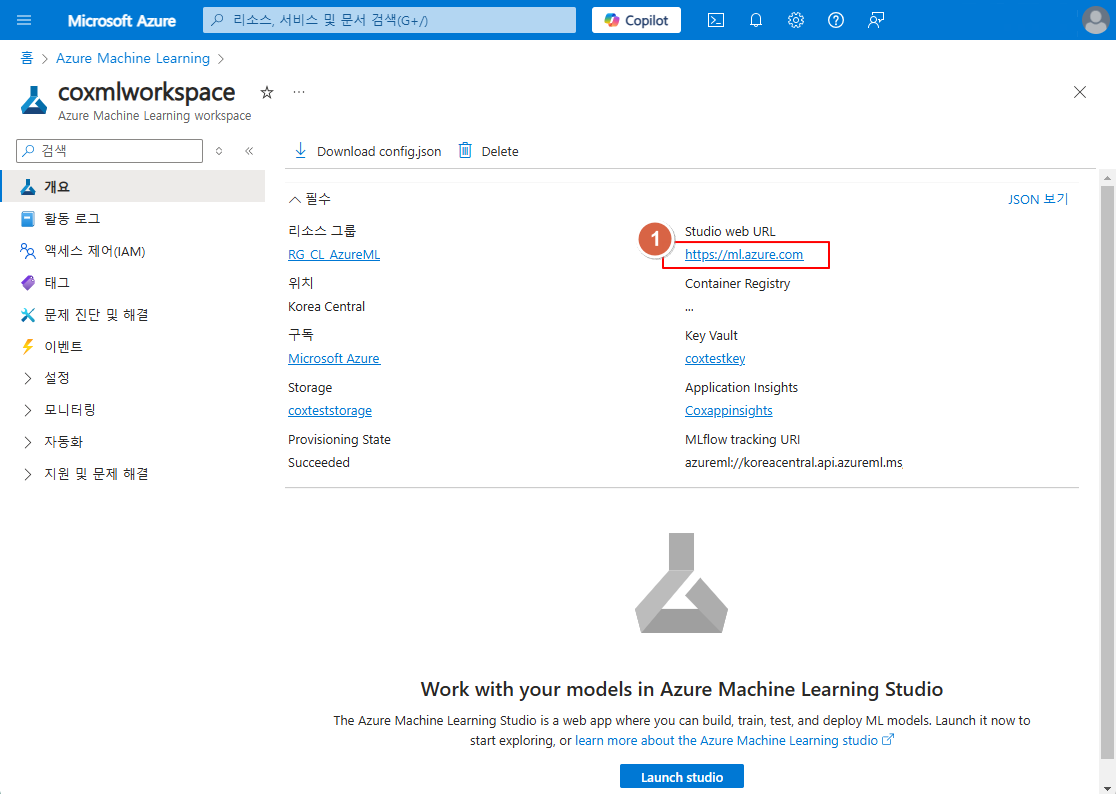Click the 태그 purple tag icon
Screen dimensions: 1116x794
pyautogui.click(x=28, y=282)
